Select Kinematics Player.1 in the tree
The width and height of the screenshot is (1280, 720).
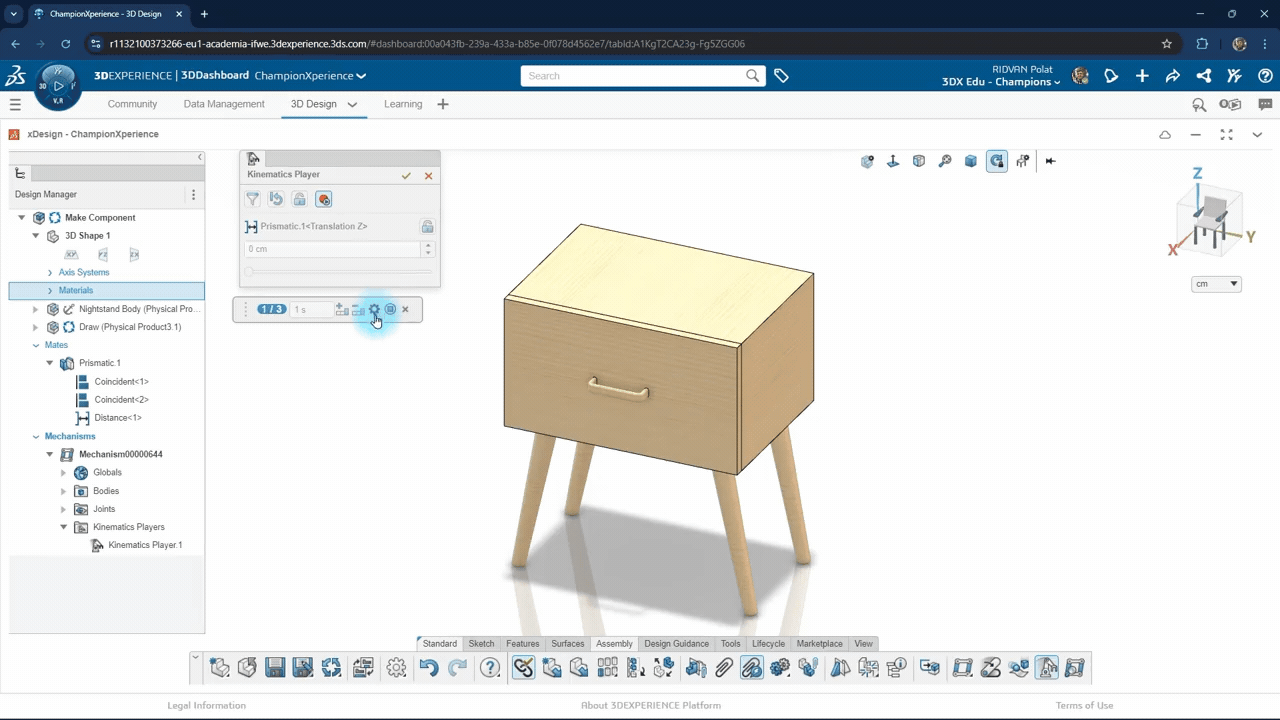(x=145, y=545)
